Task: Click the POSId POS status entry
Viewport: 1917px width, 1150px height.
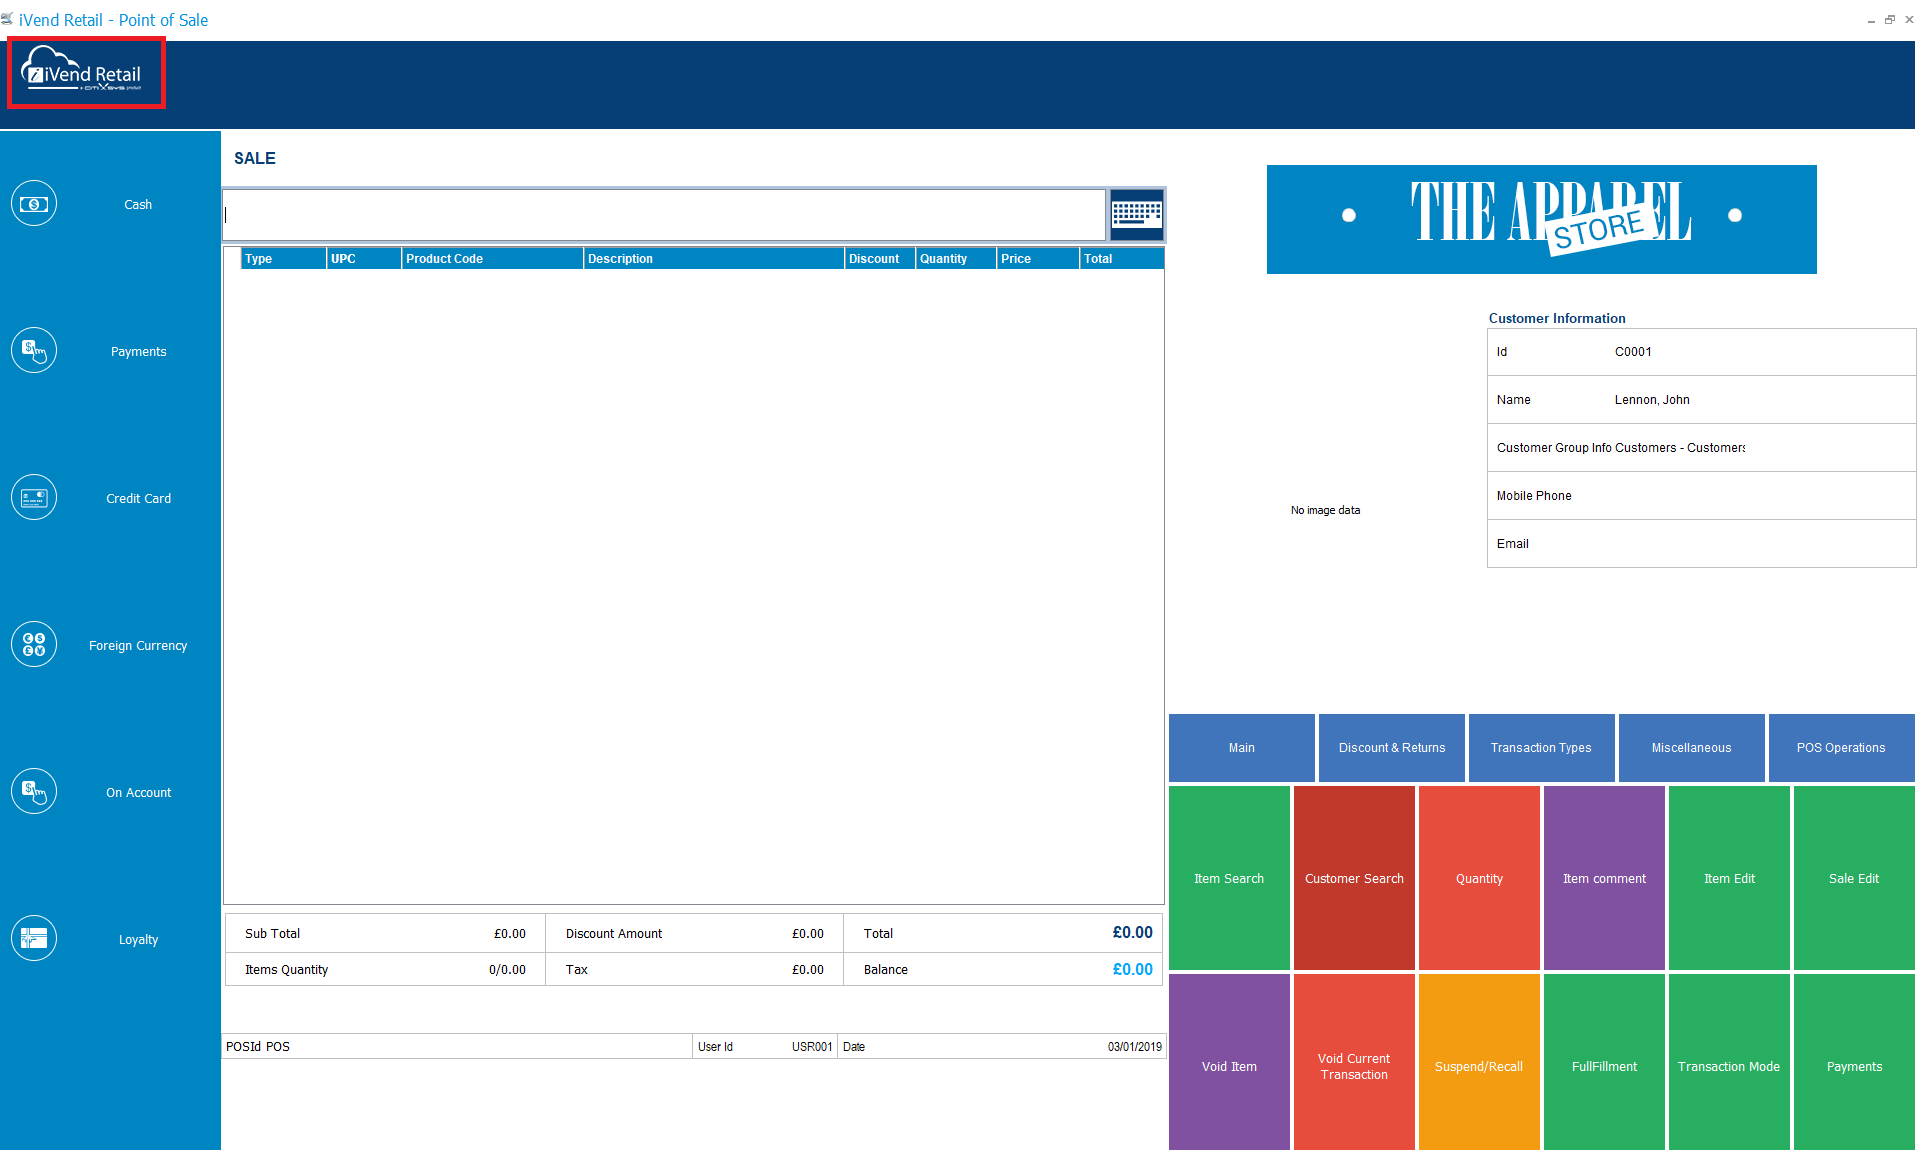Action: coord(457,1047)
